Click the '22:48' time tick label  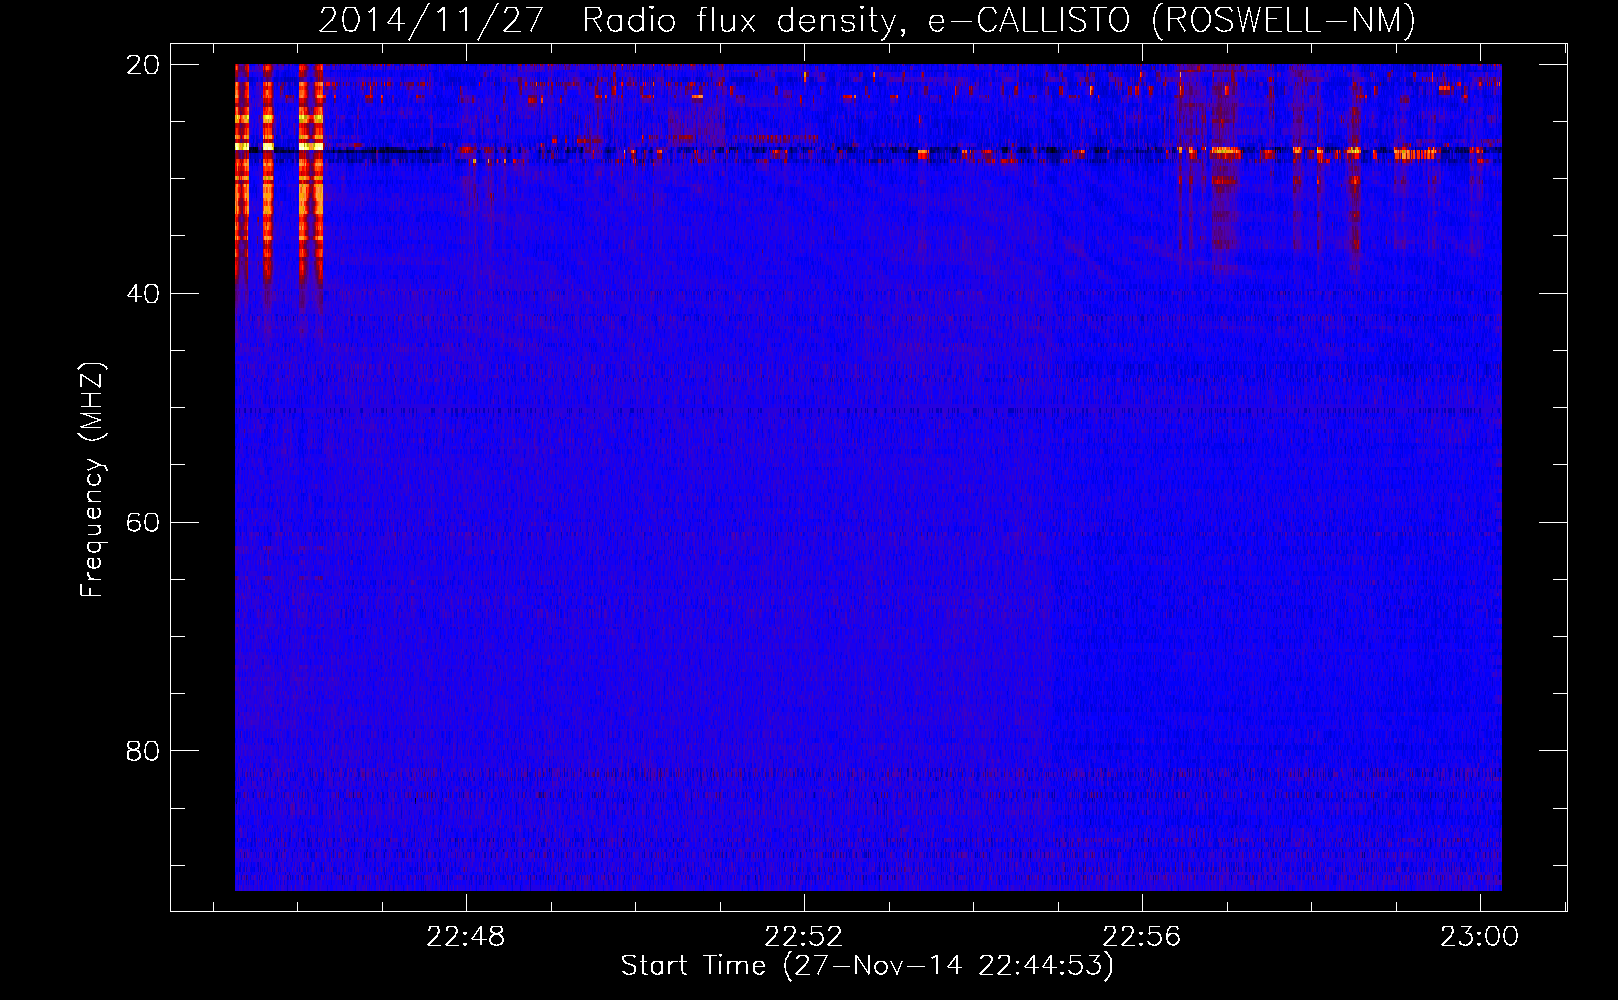(465, 937)
